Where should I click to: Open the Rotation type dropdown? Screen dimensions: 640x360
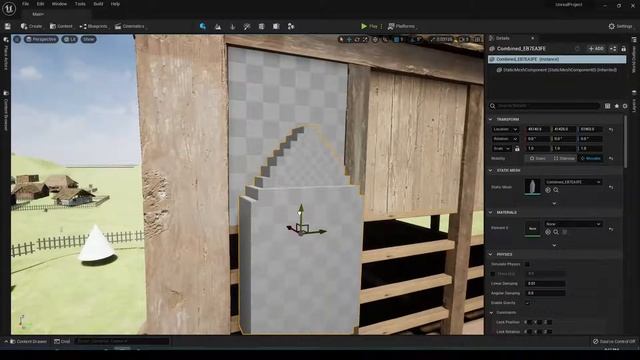505,139
